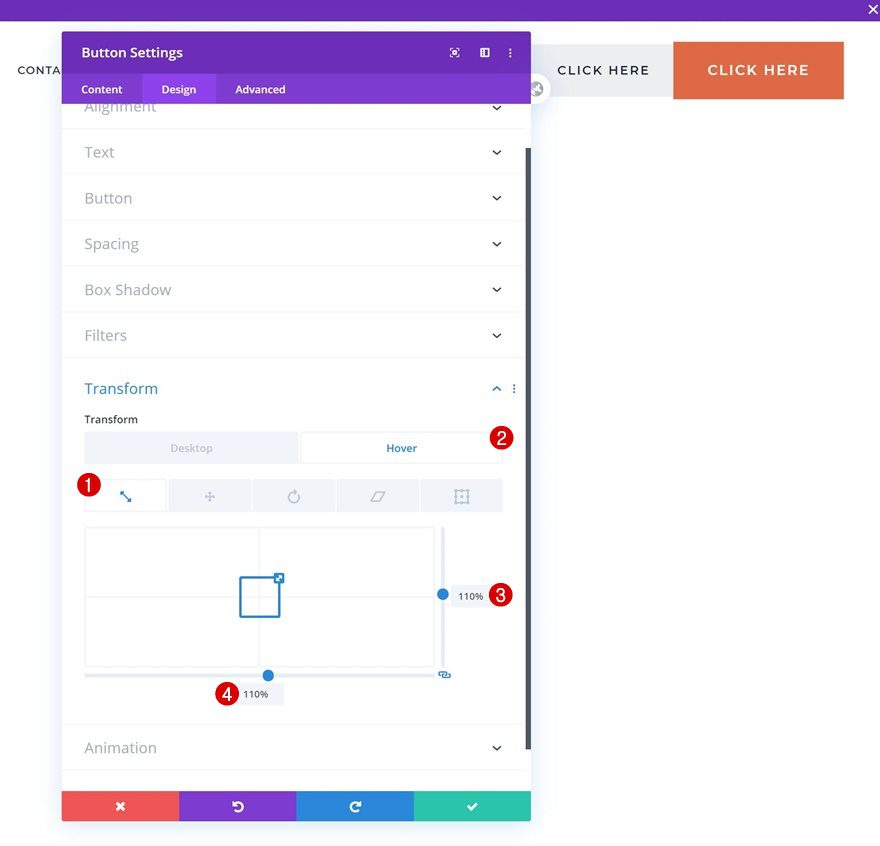Open the Advanced tab
The height and width of the screenshot is (846, 880).
click(x=260, y=89)
